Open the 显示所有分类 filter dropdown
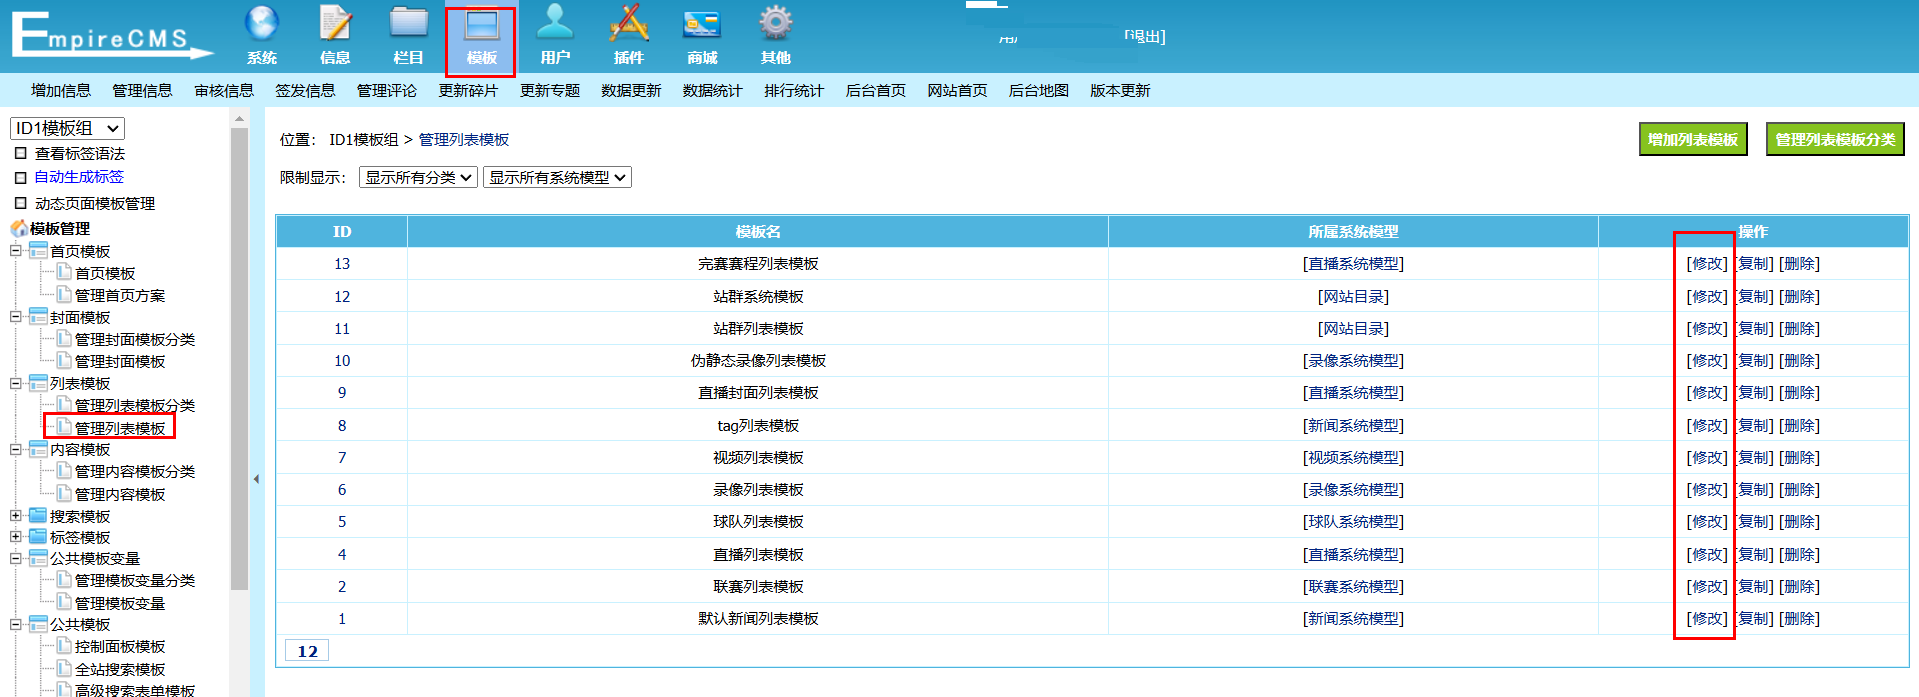This screenshot has height=697, width=1919. 418,177
